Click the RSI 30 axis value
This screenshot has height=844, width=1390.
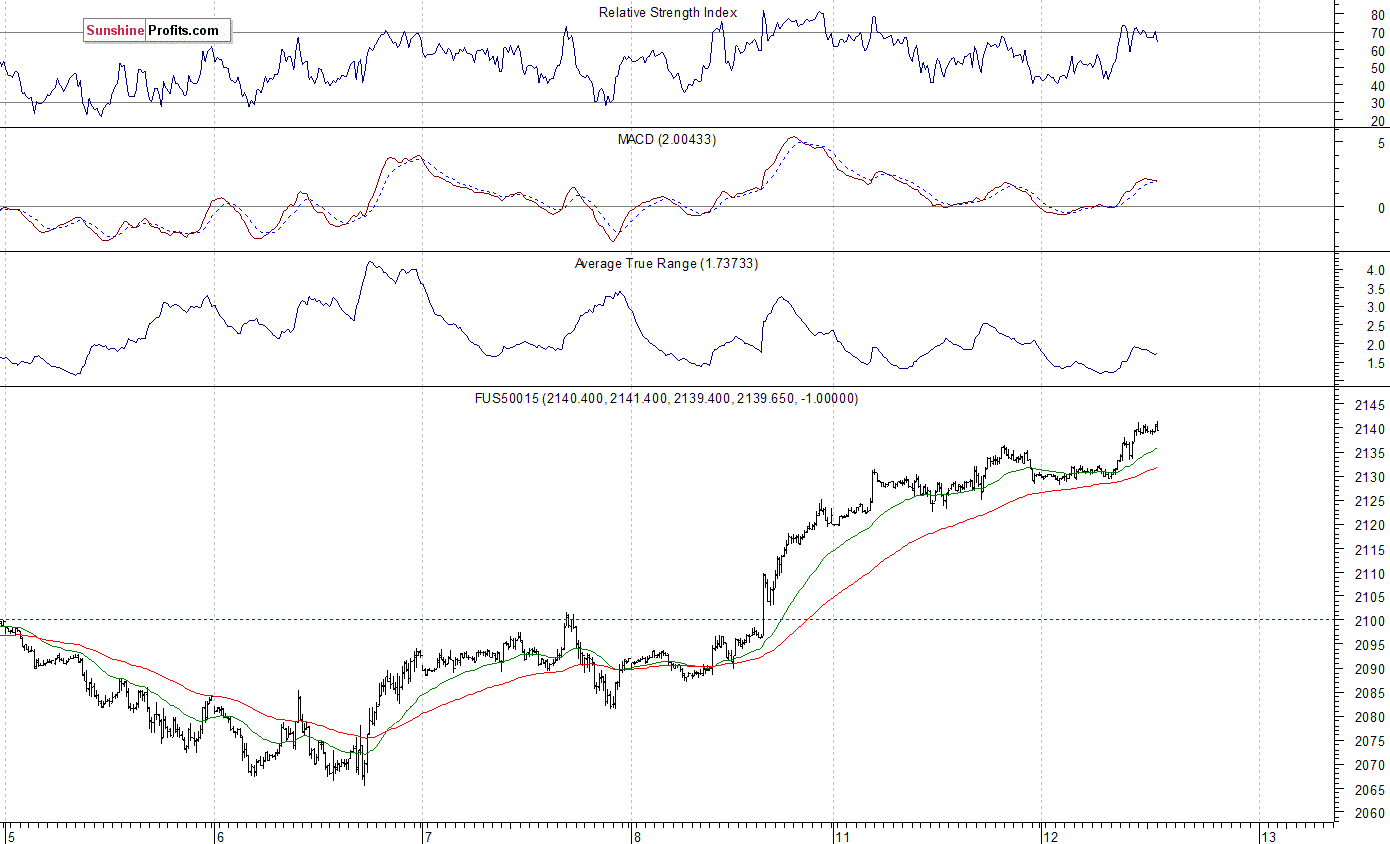1377,103
